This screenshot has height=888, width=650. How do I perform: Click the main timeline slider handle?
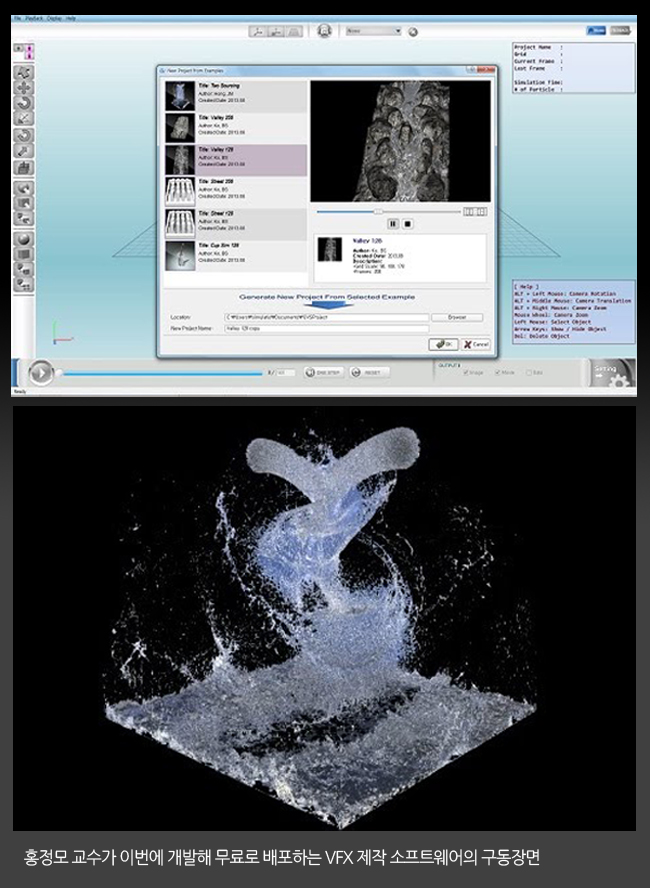[59, 373]
